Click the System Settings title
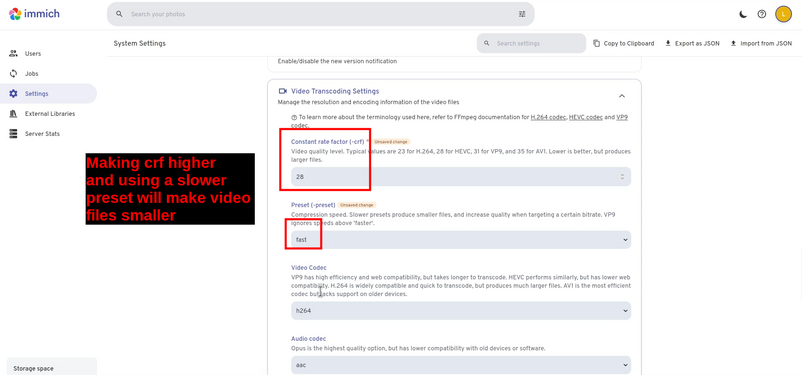Image resolution: width=802 pixels, height=375 pixels. pos(140,43)
